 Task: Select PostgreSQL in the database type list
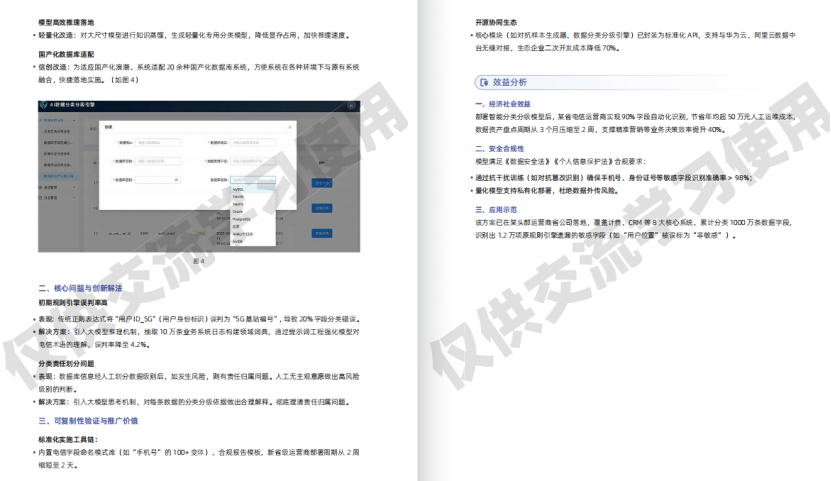[243, 218]
